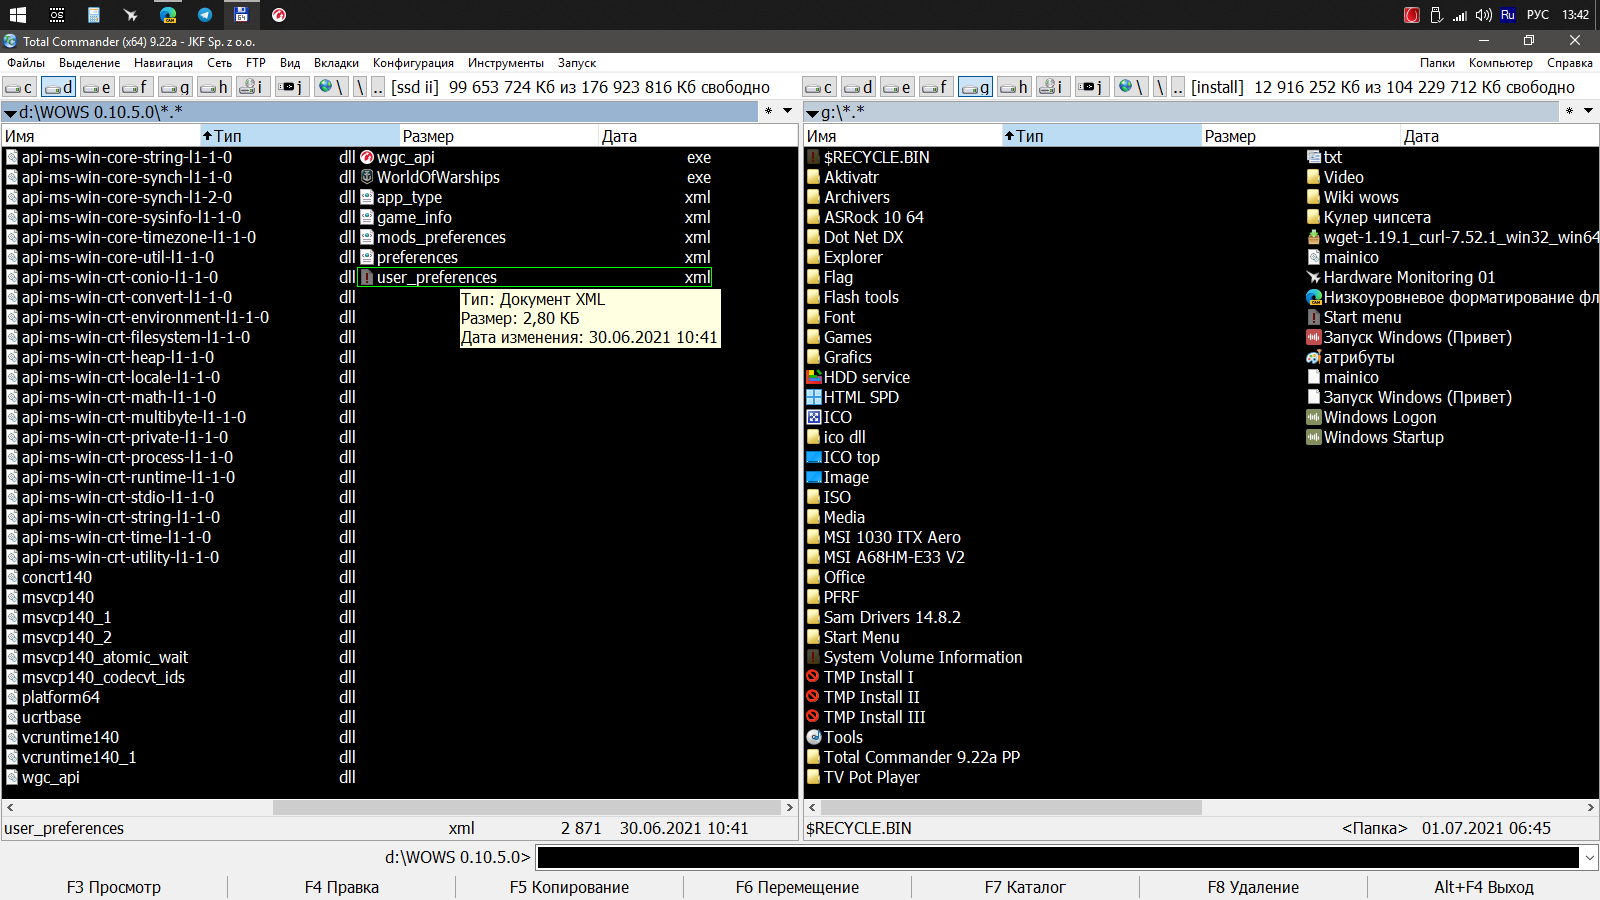Switch right panel to drive f
Viewport: 1600px width, 900px height.
click(937, 87)
